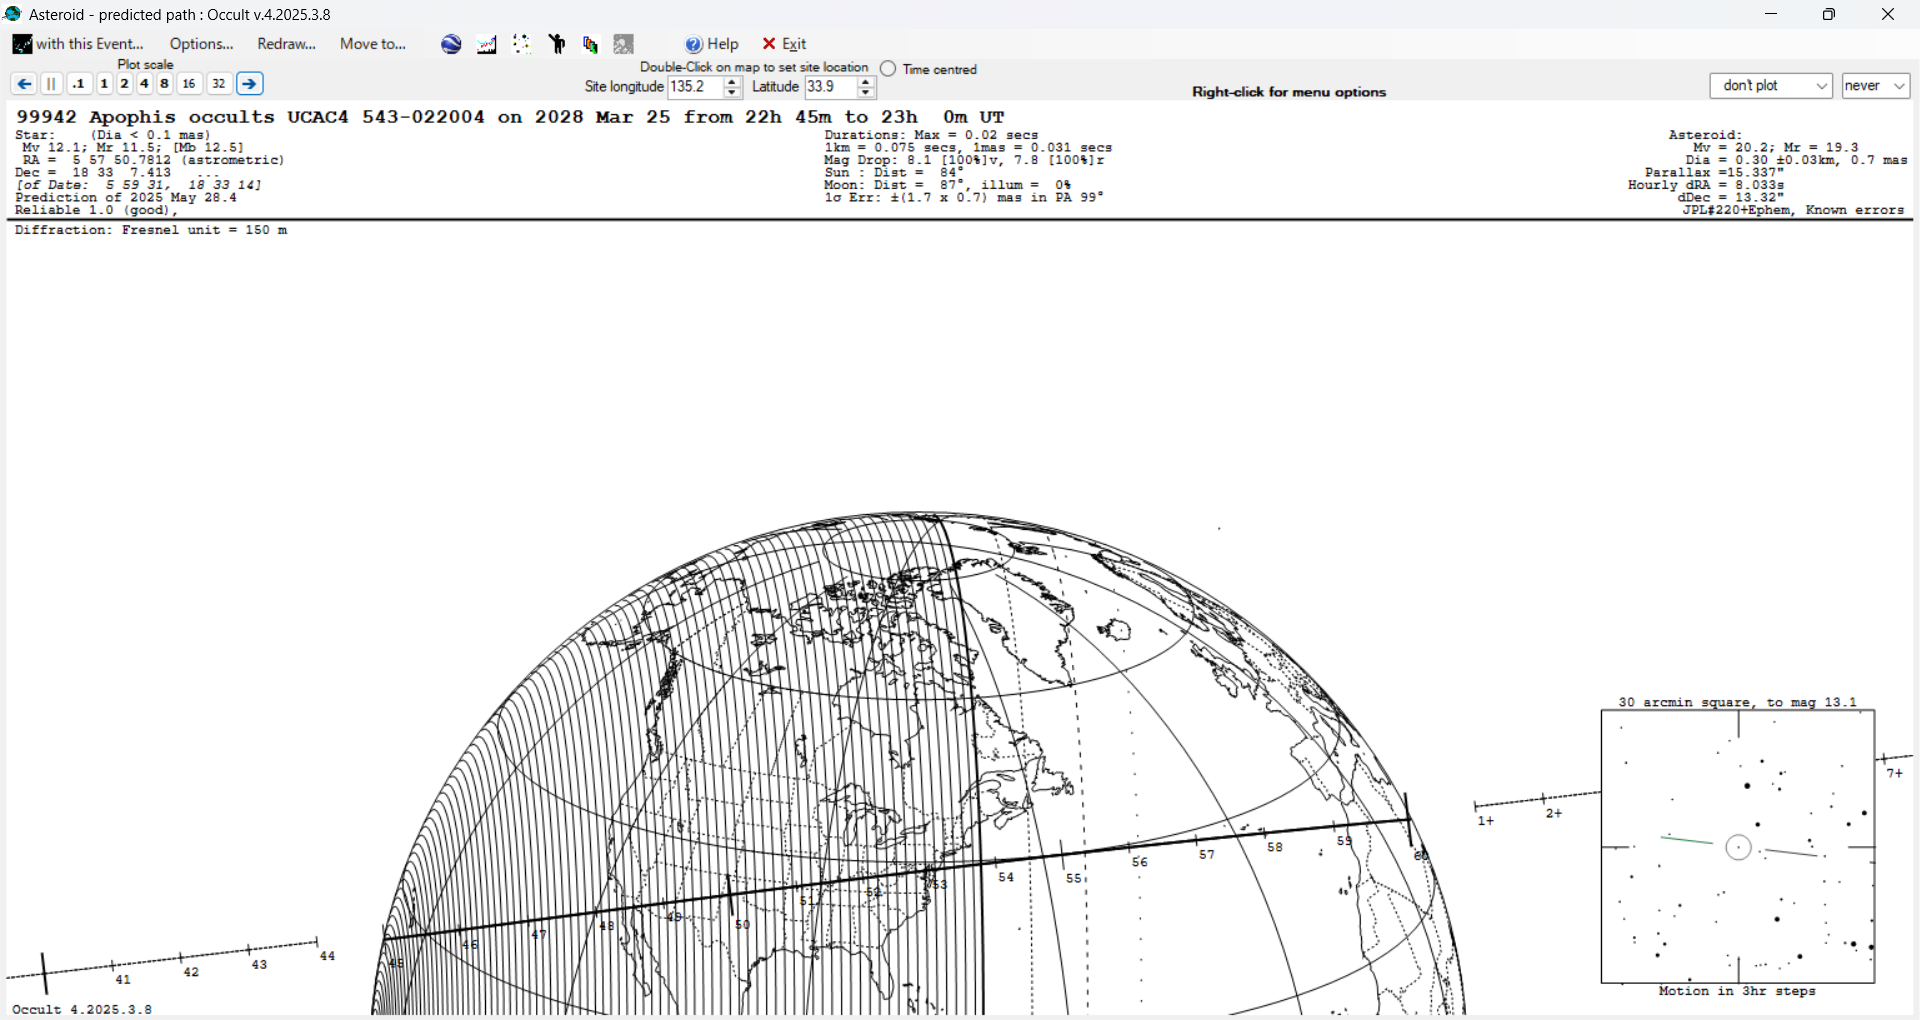Image resolution: width=1920 pixels, height=1020 pixels.
Task: Go to previous event with left arrow
Action: (x=24, y=84)
